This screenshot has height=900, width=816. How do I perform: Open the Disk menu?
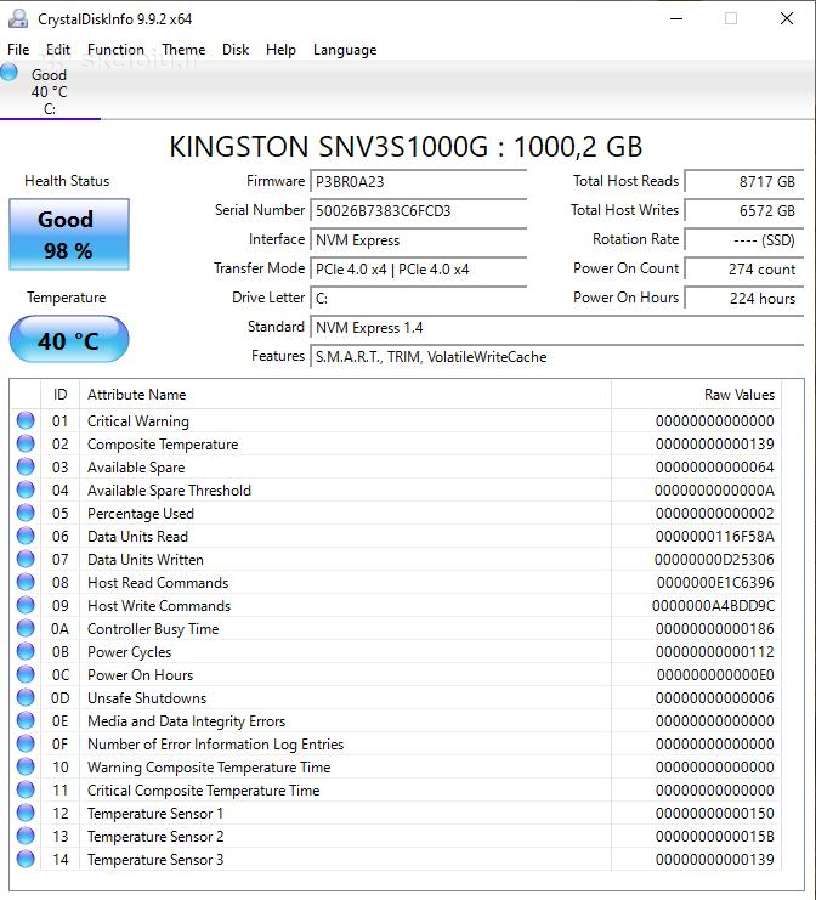(x=235, y=50)
